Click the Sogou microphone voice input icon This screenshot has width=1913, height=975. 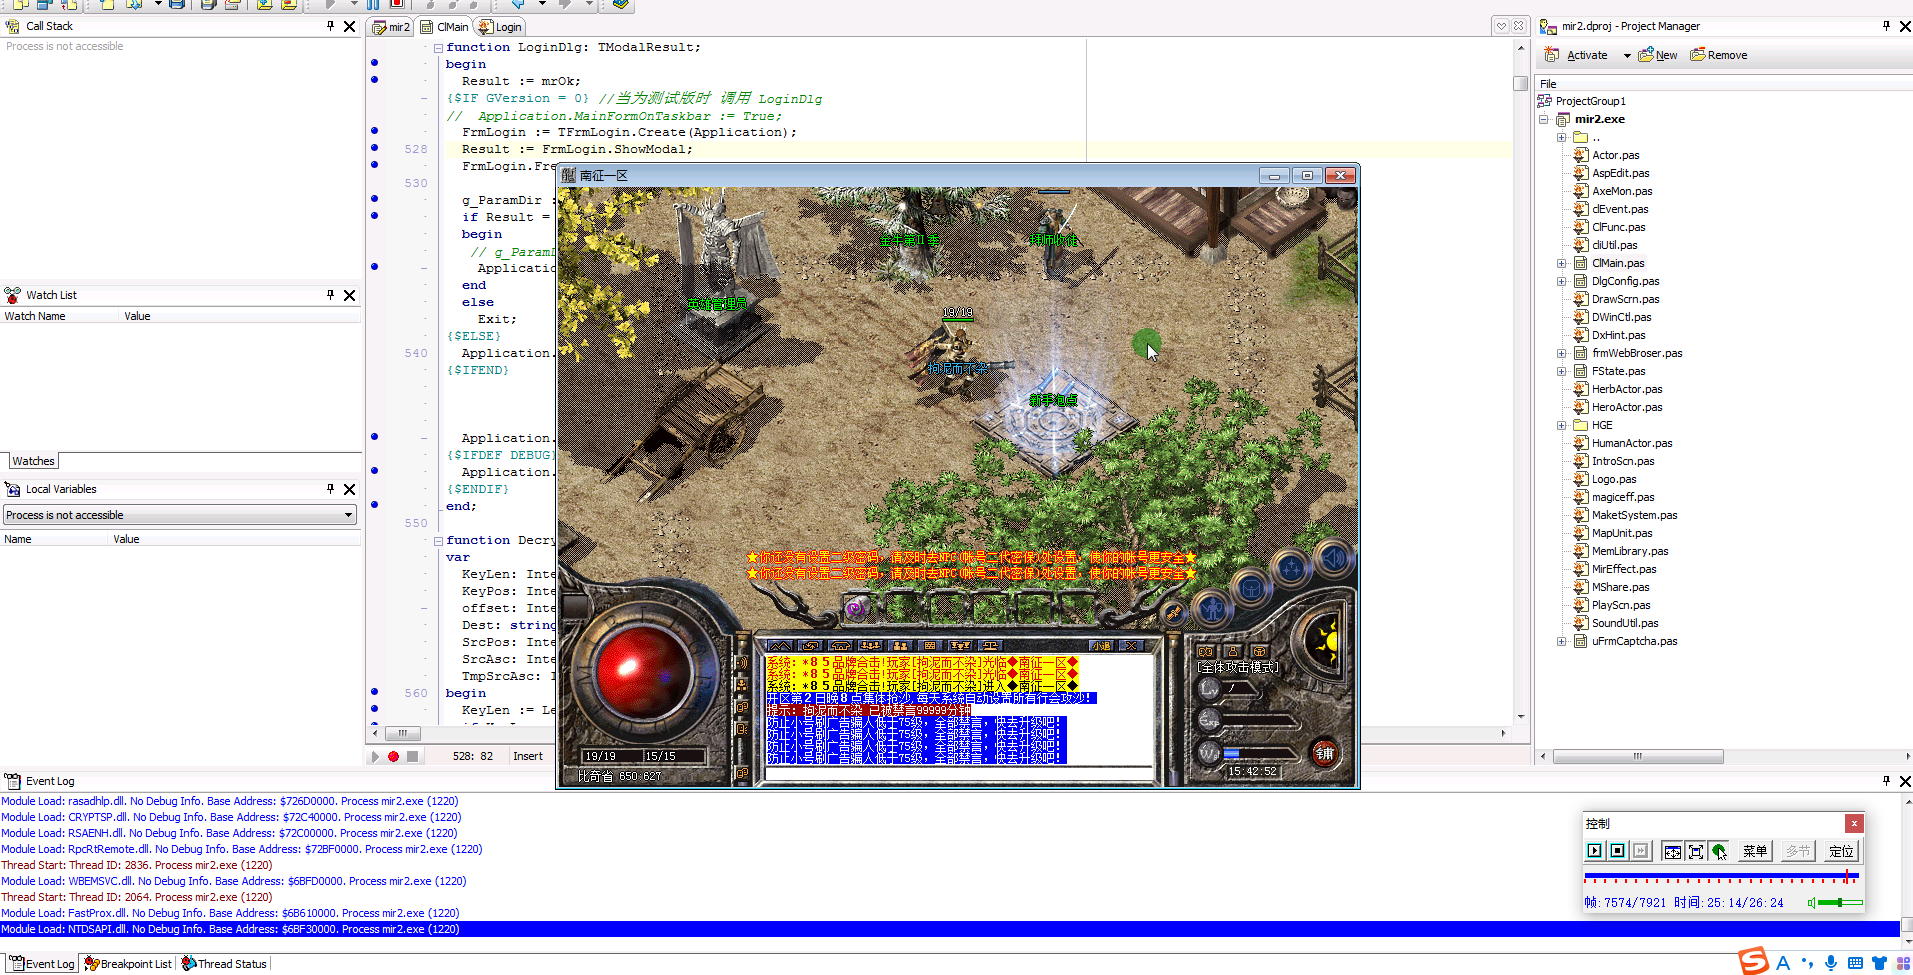coord(1830,963)
